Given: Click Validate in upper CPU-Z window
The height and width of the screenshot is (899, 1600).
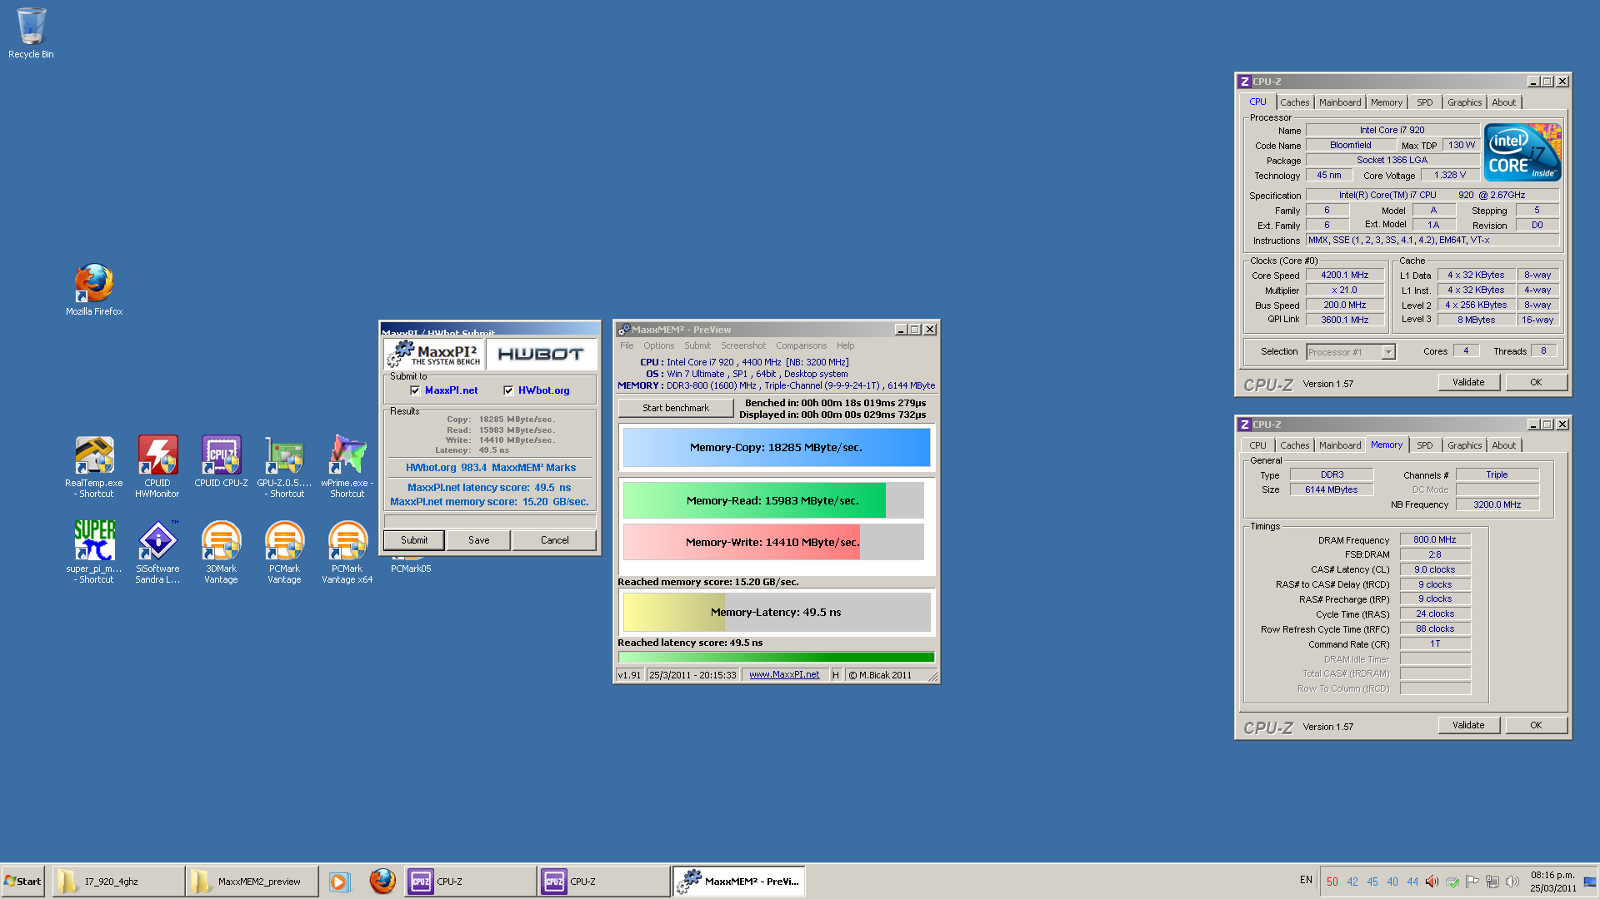Looking at the screenshot, I should coord(1468,382).
